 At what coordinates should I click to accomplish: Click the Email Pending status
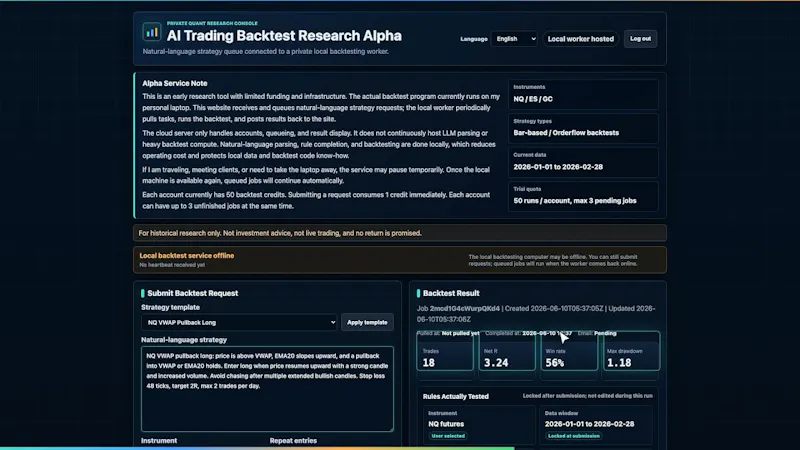pyautogui.click(x=597, y=333)
